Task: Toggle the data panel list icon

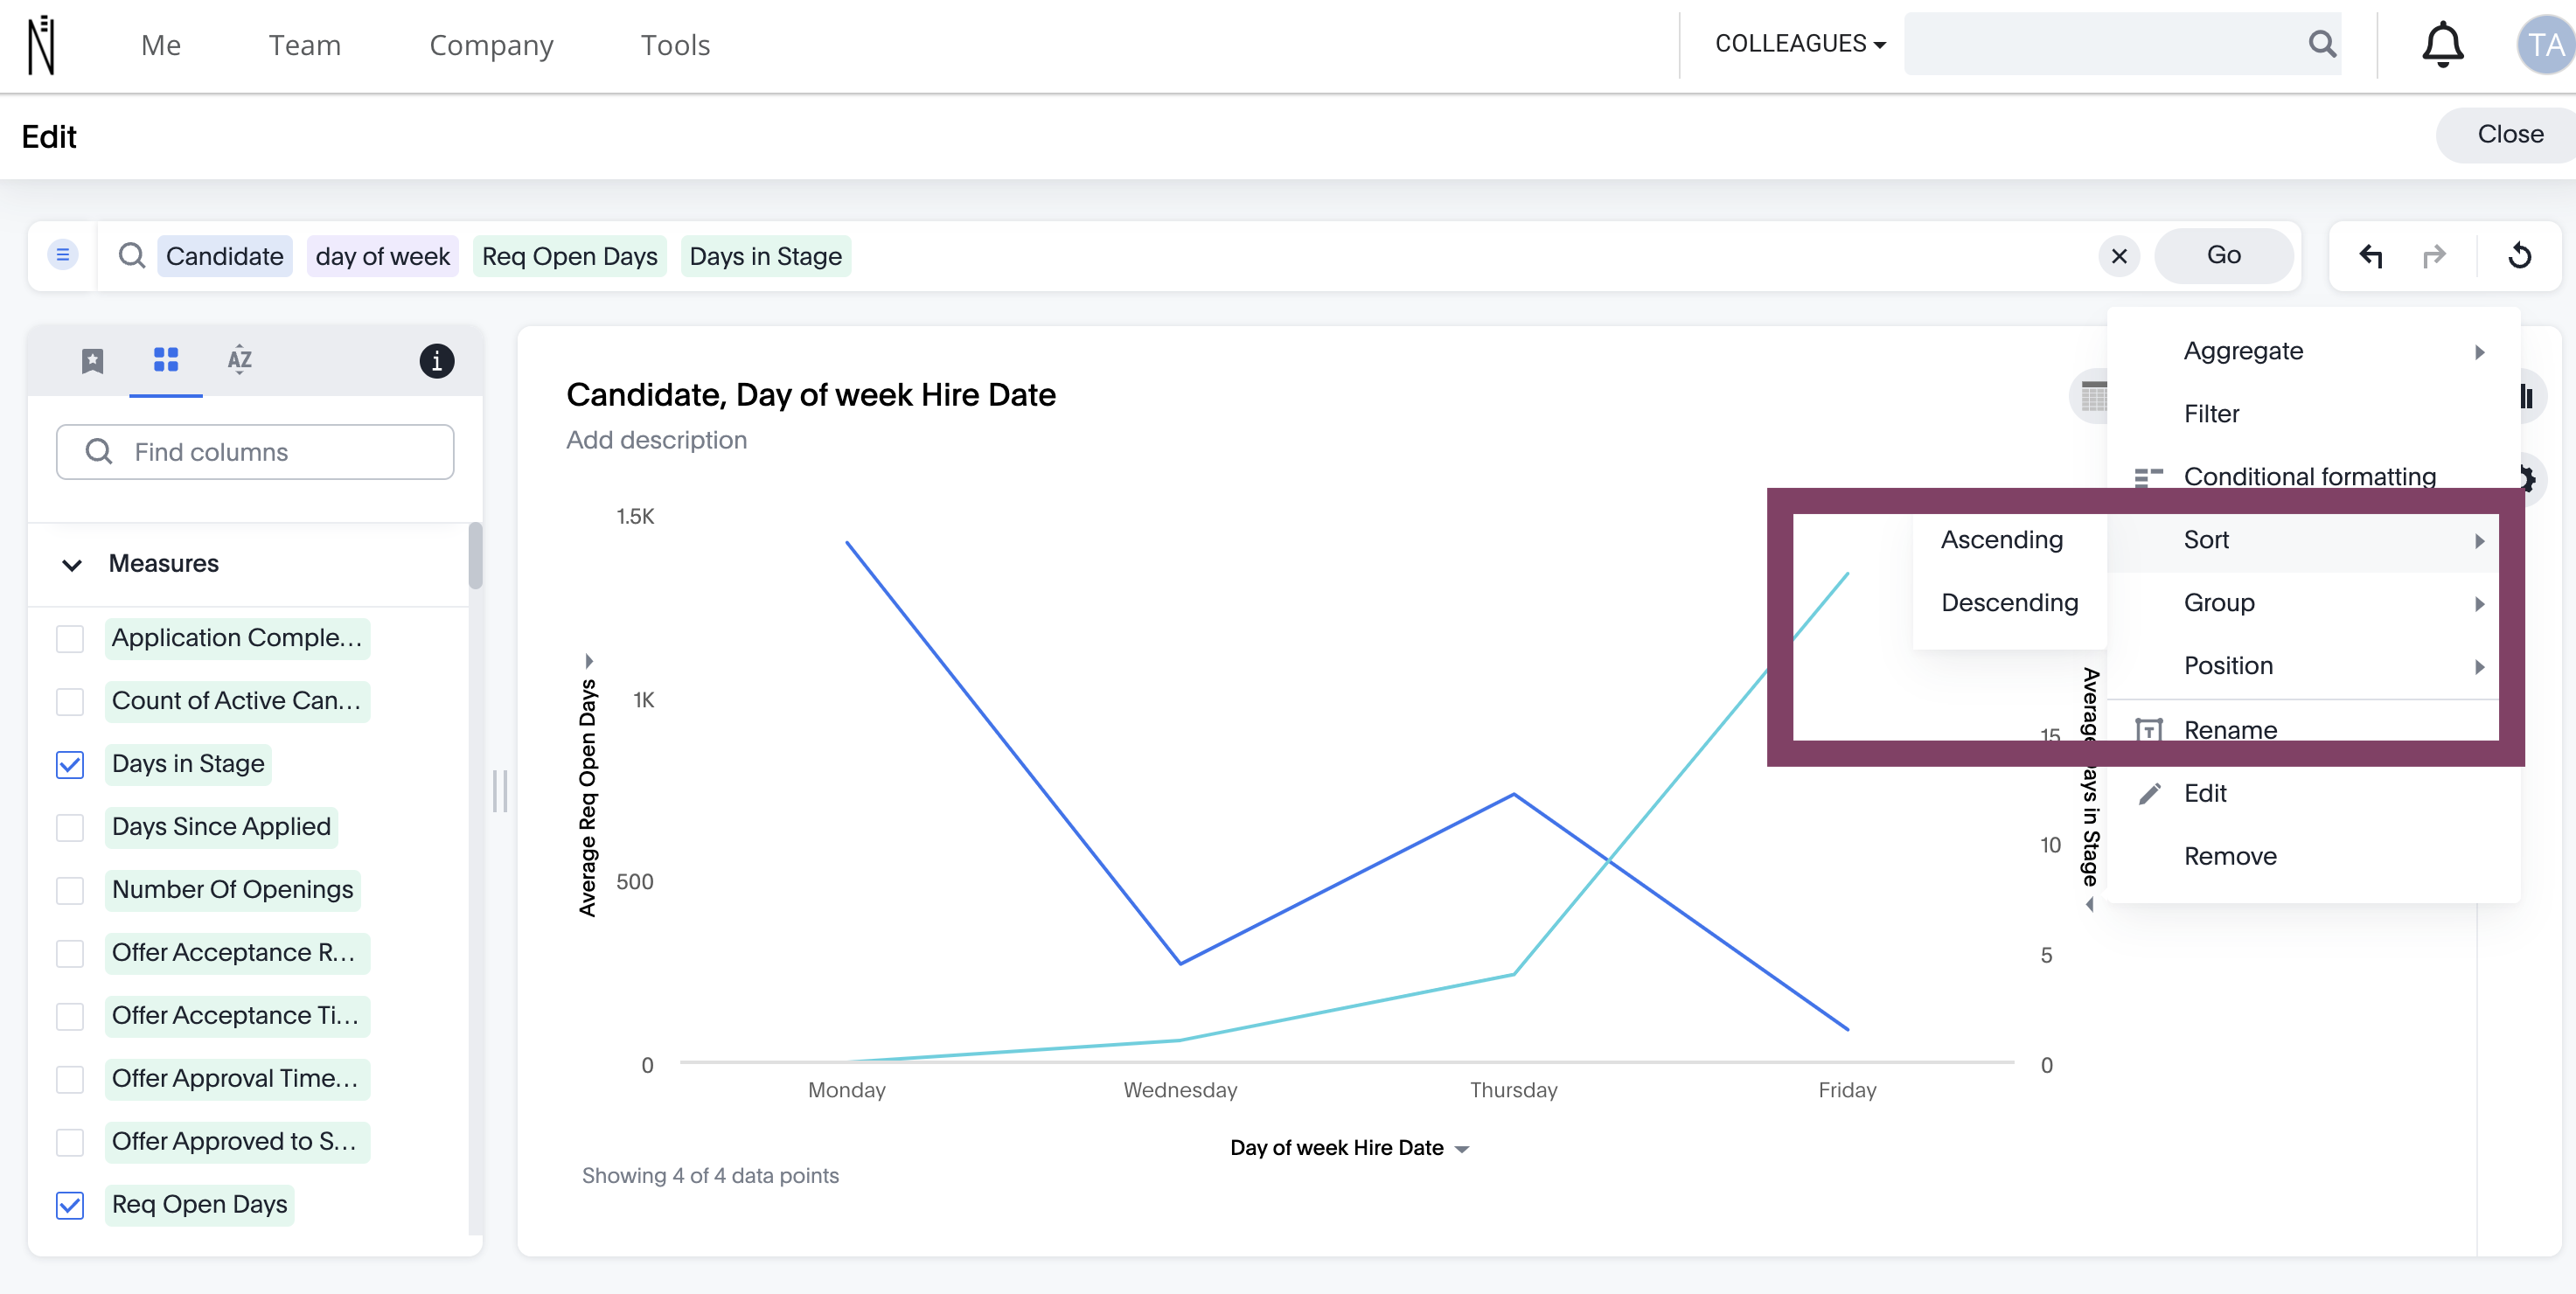Action: tap(63, 256)
